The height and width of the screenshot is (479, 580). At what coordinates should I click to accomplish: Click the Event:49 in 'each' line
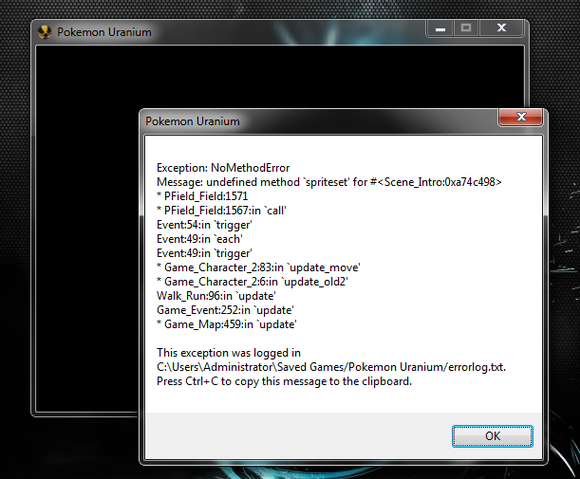(x=199, y=239)
